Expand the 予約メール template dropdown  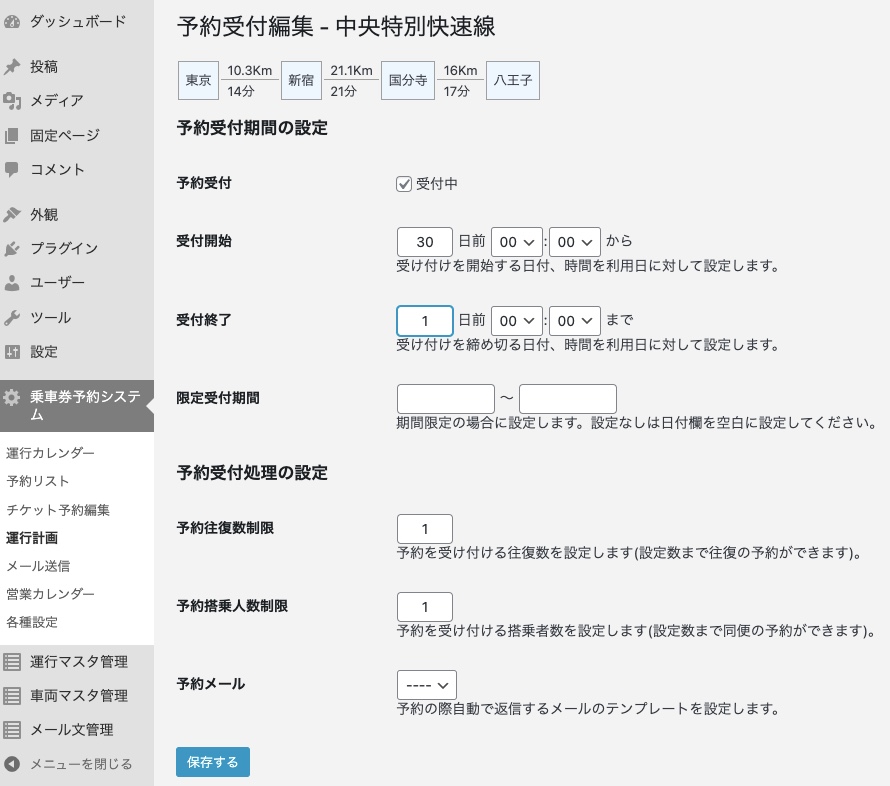coord(426,685)
